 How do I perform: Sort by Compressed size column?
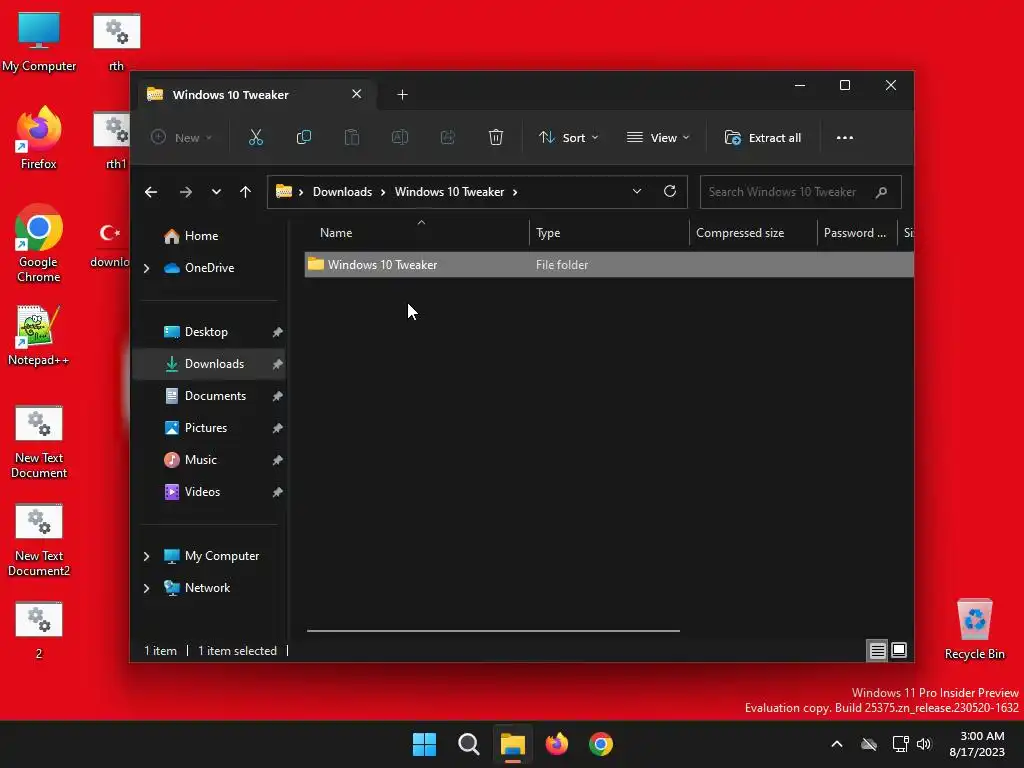coord(753,233)
